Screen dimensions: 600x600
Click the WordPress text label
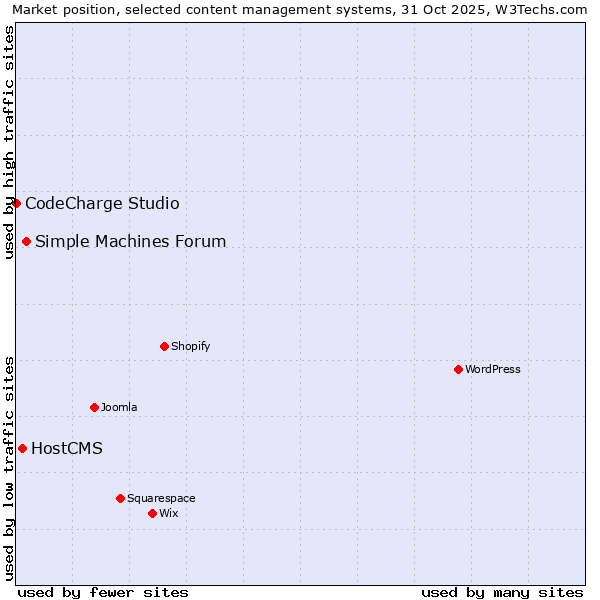[x=493, y=369]
